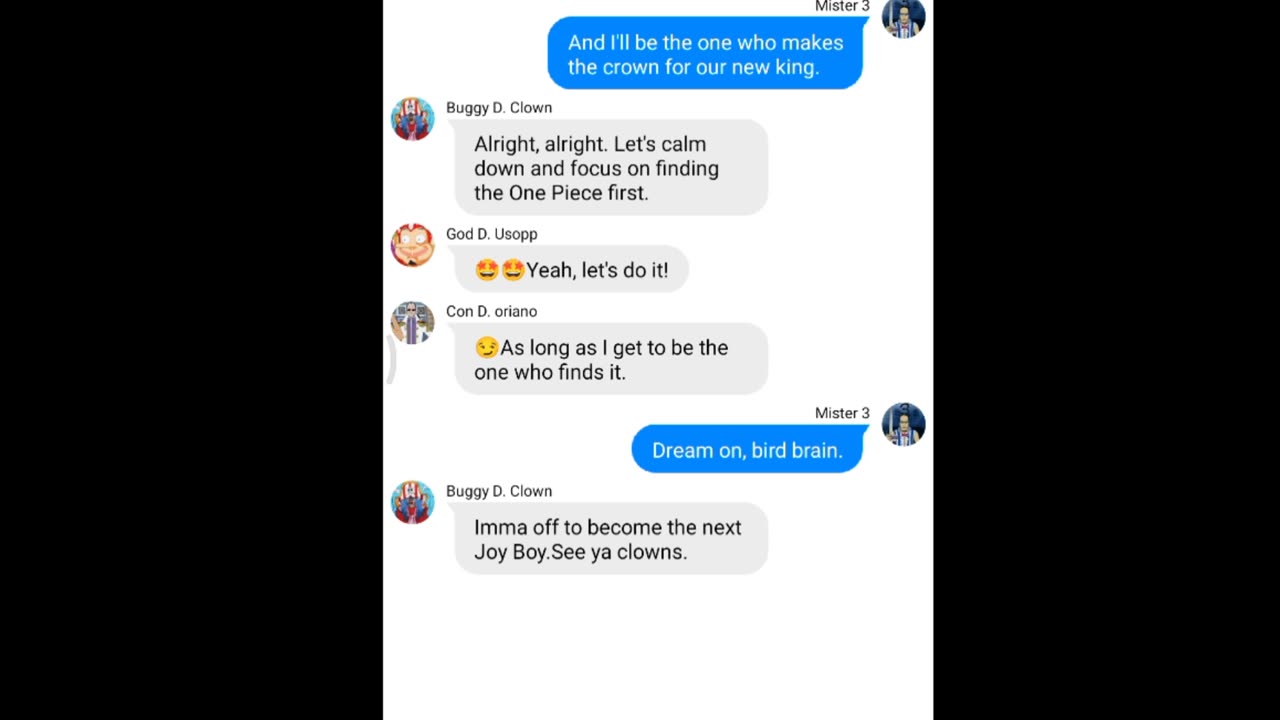Click the 'Mister 3' name above the crown message

(x=842, y=7)
